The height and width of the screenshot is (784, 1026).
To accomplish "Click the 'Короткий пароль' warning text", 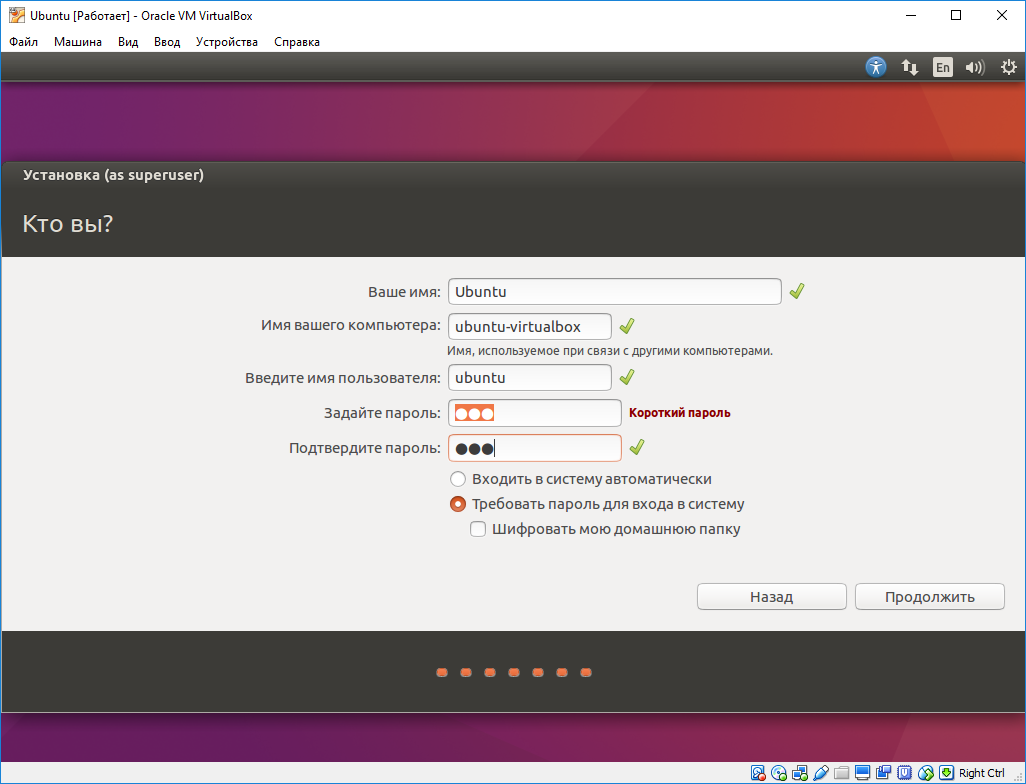I will [680, 413].
